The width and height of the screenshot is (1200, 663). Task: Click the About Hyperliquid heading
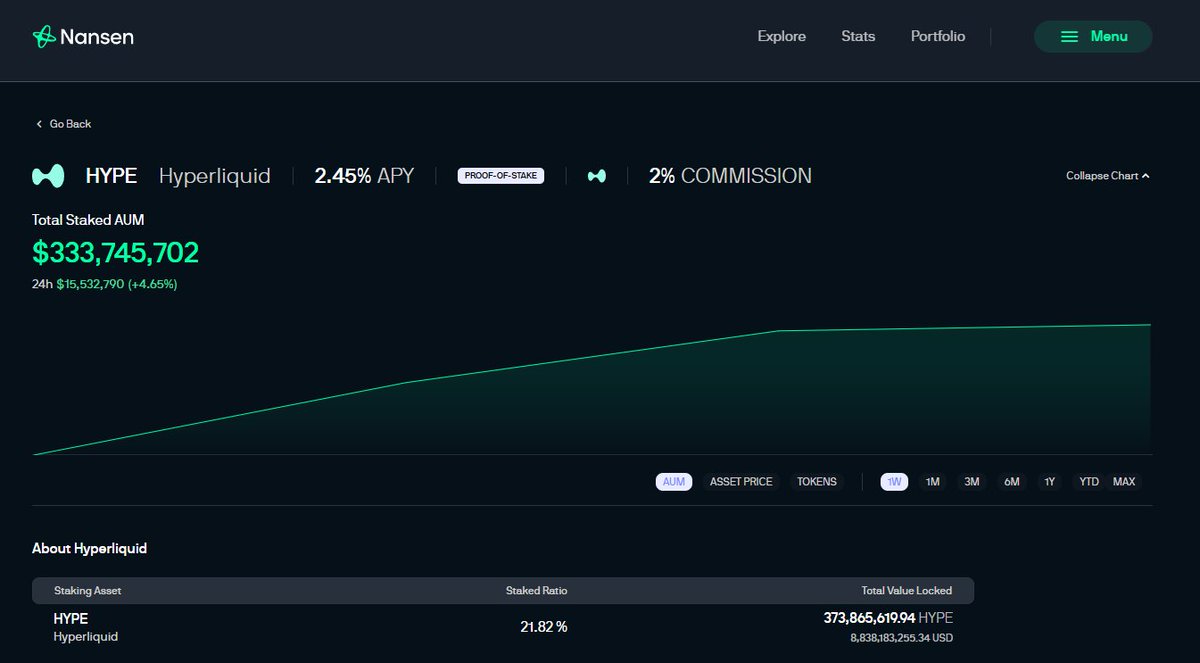pos(90,548)
